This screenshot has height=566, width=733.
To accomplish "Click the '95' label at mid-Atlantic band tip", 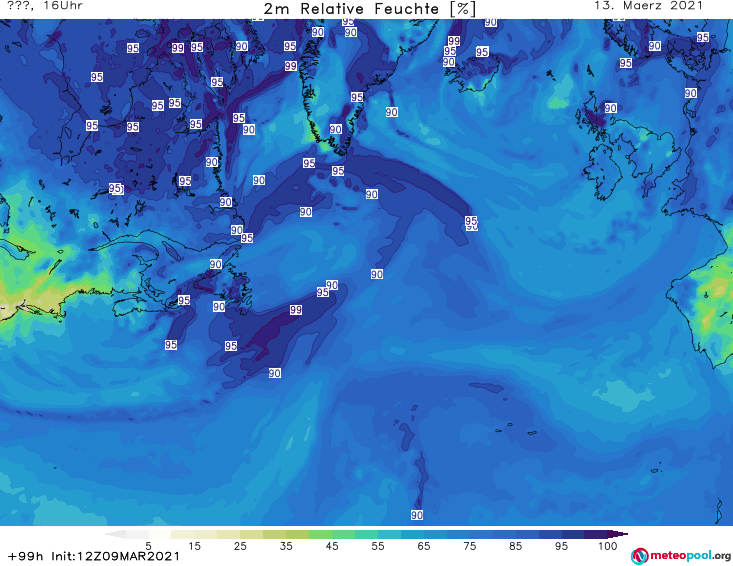I will click(x=471, y=220).
